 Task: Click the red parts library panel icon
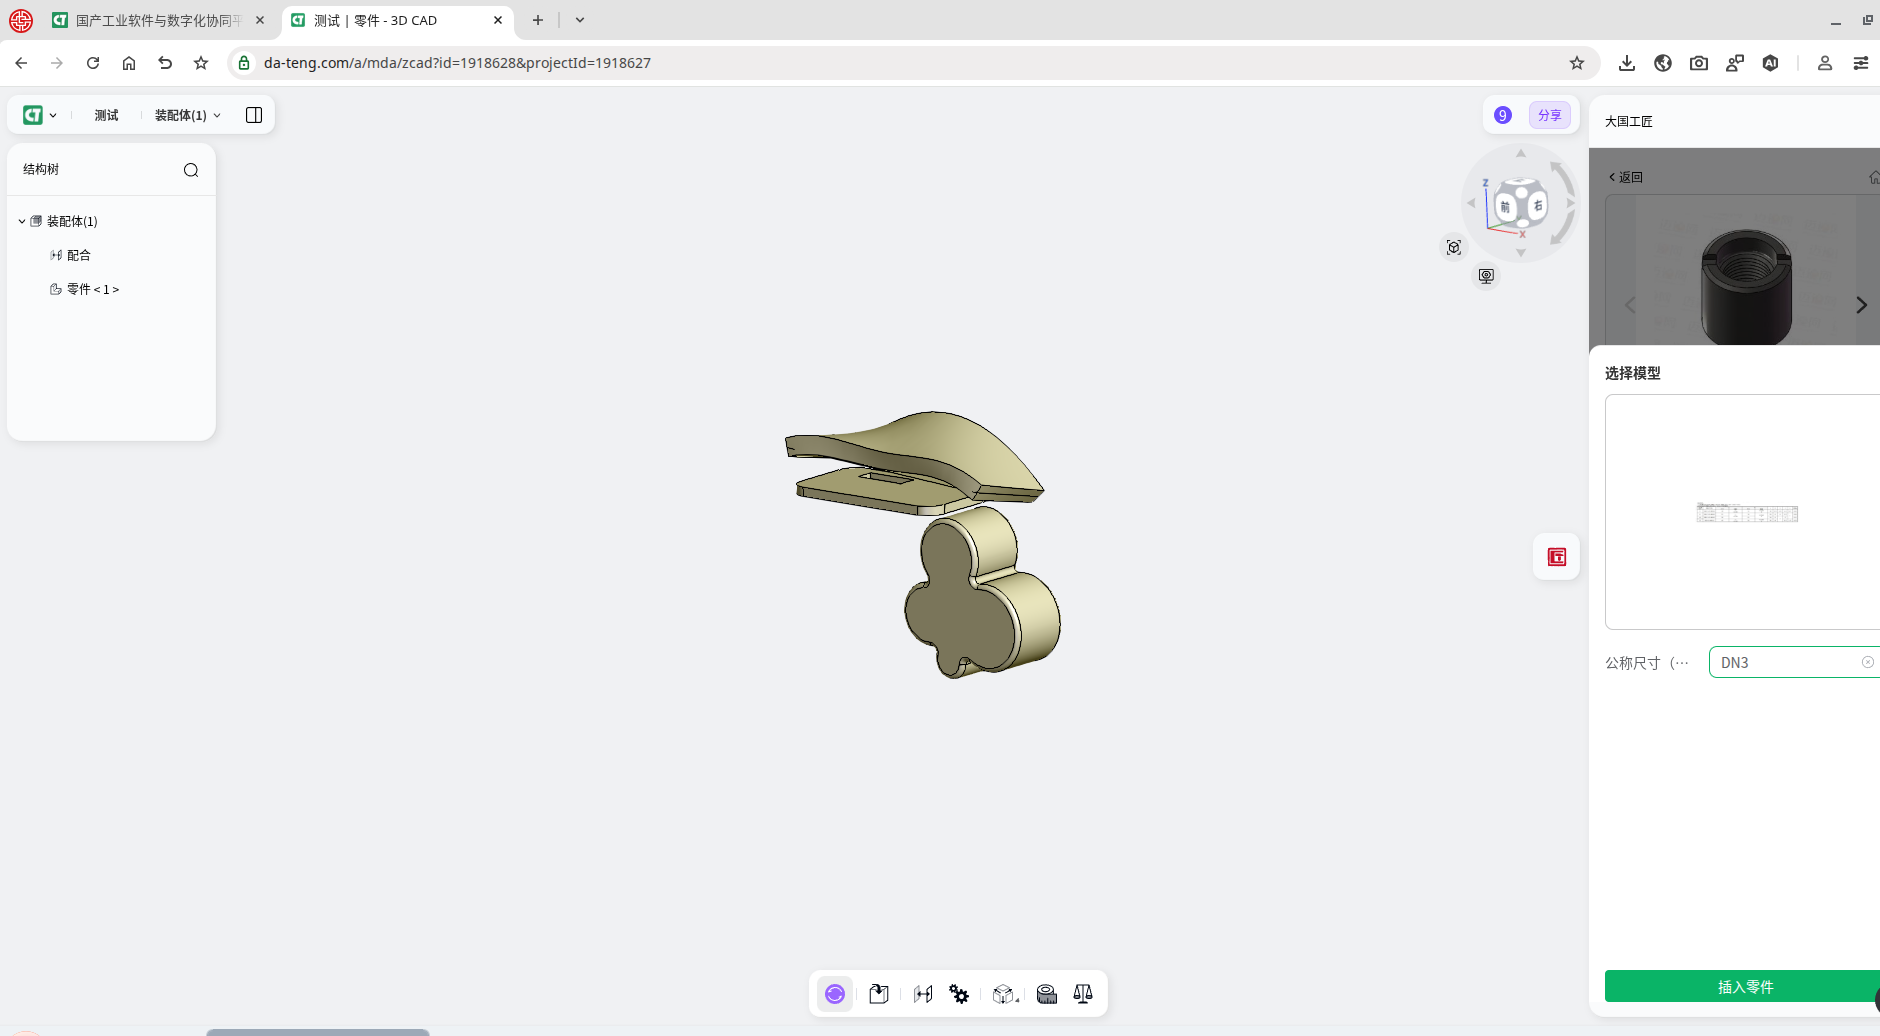tap(1557, 557)
